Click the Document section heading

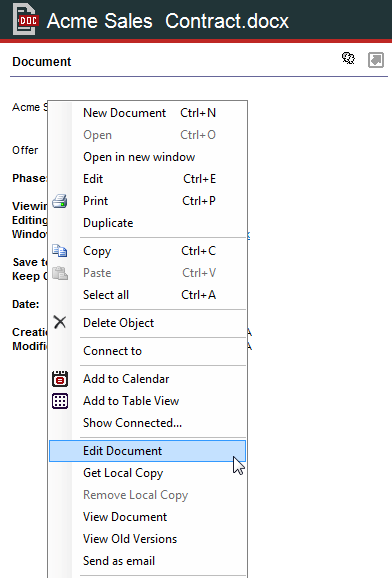click(42, 62)
